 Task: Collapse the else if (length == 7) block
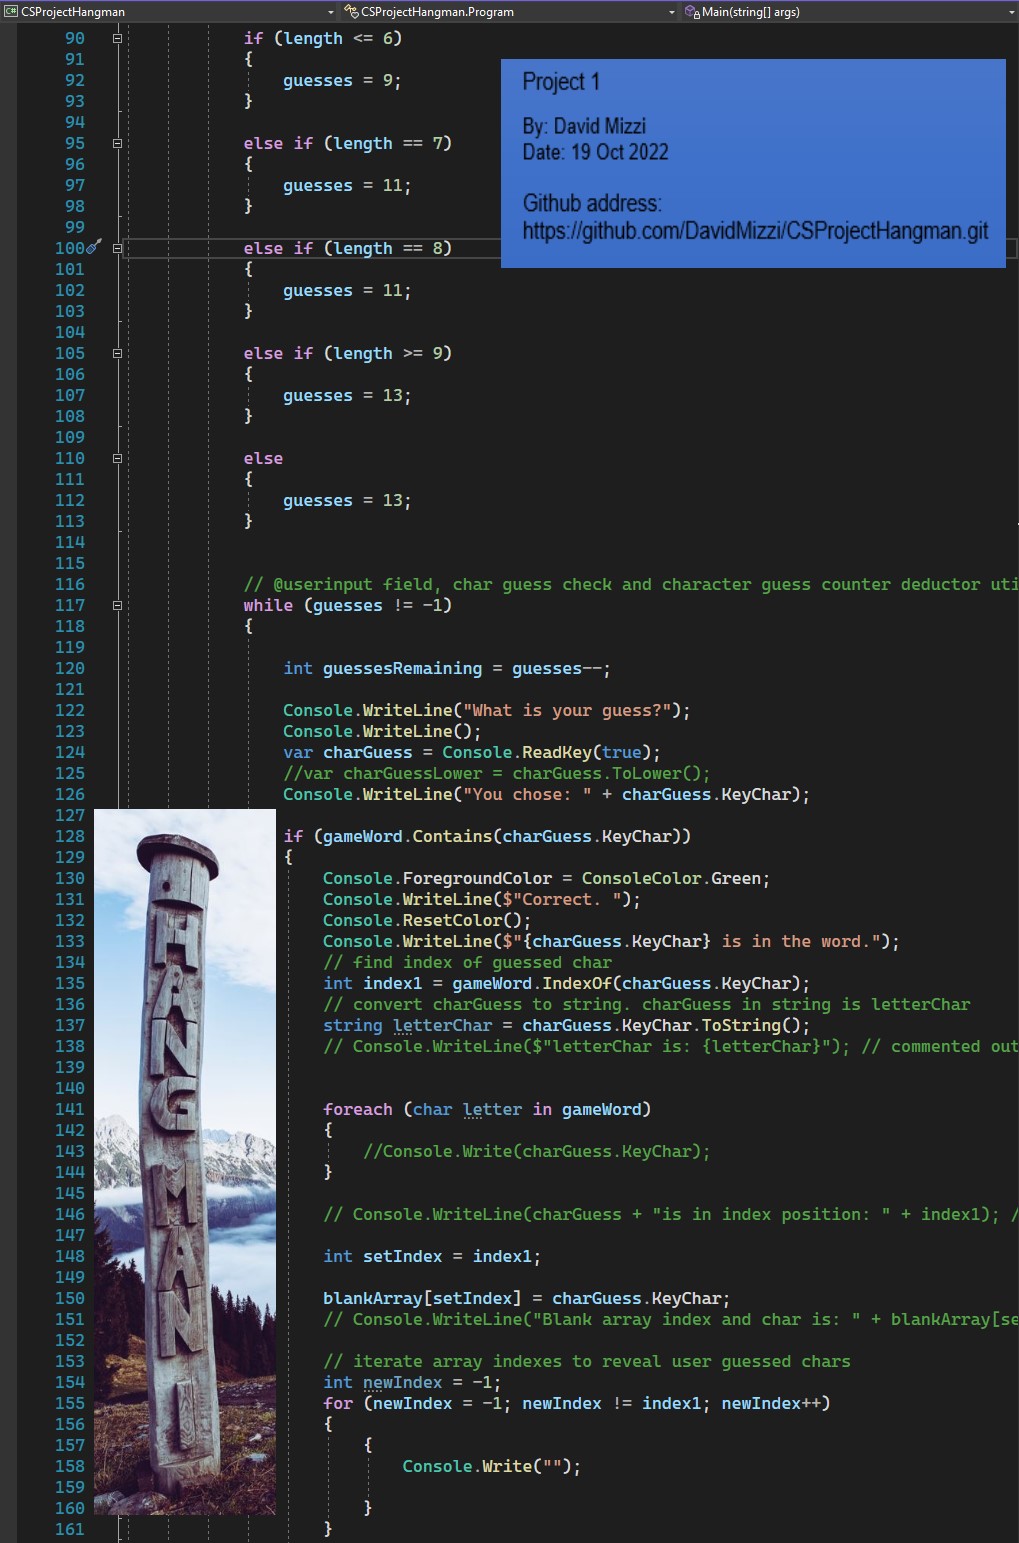point(115,143)
